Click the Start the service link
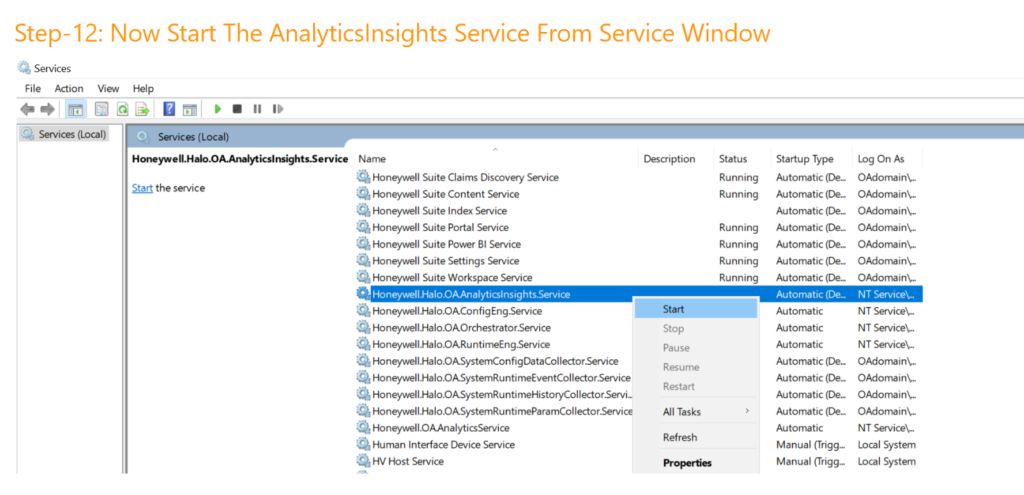Image resolution: width=1024 pixels, height=495 pixels. pos(142,188)
